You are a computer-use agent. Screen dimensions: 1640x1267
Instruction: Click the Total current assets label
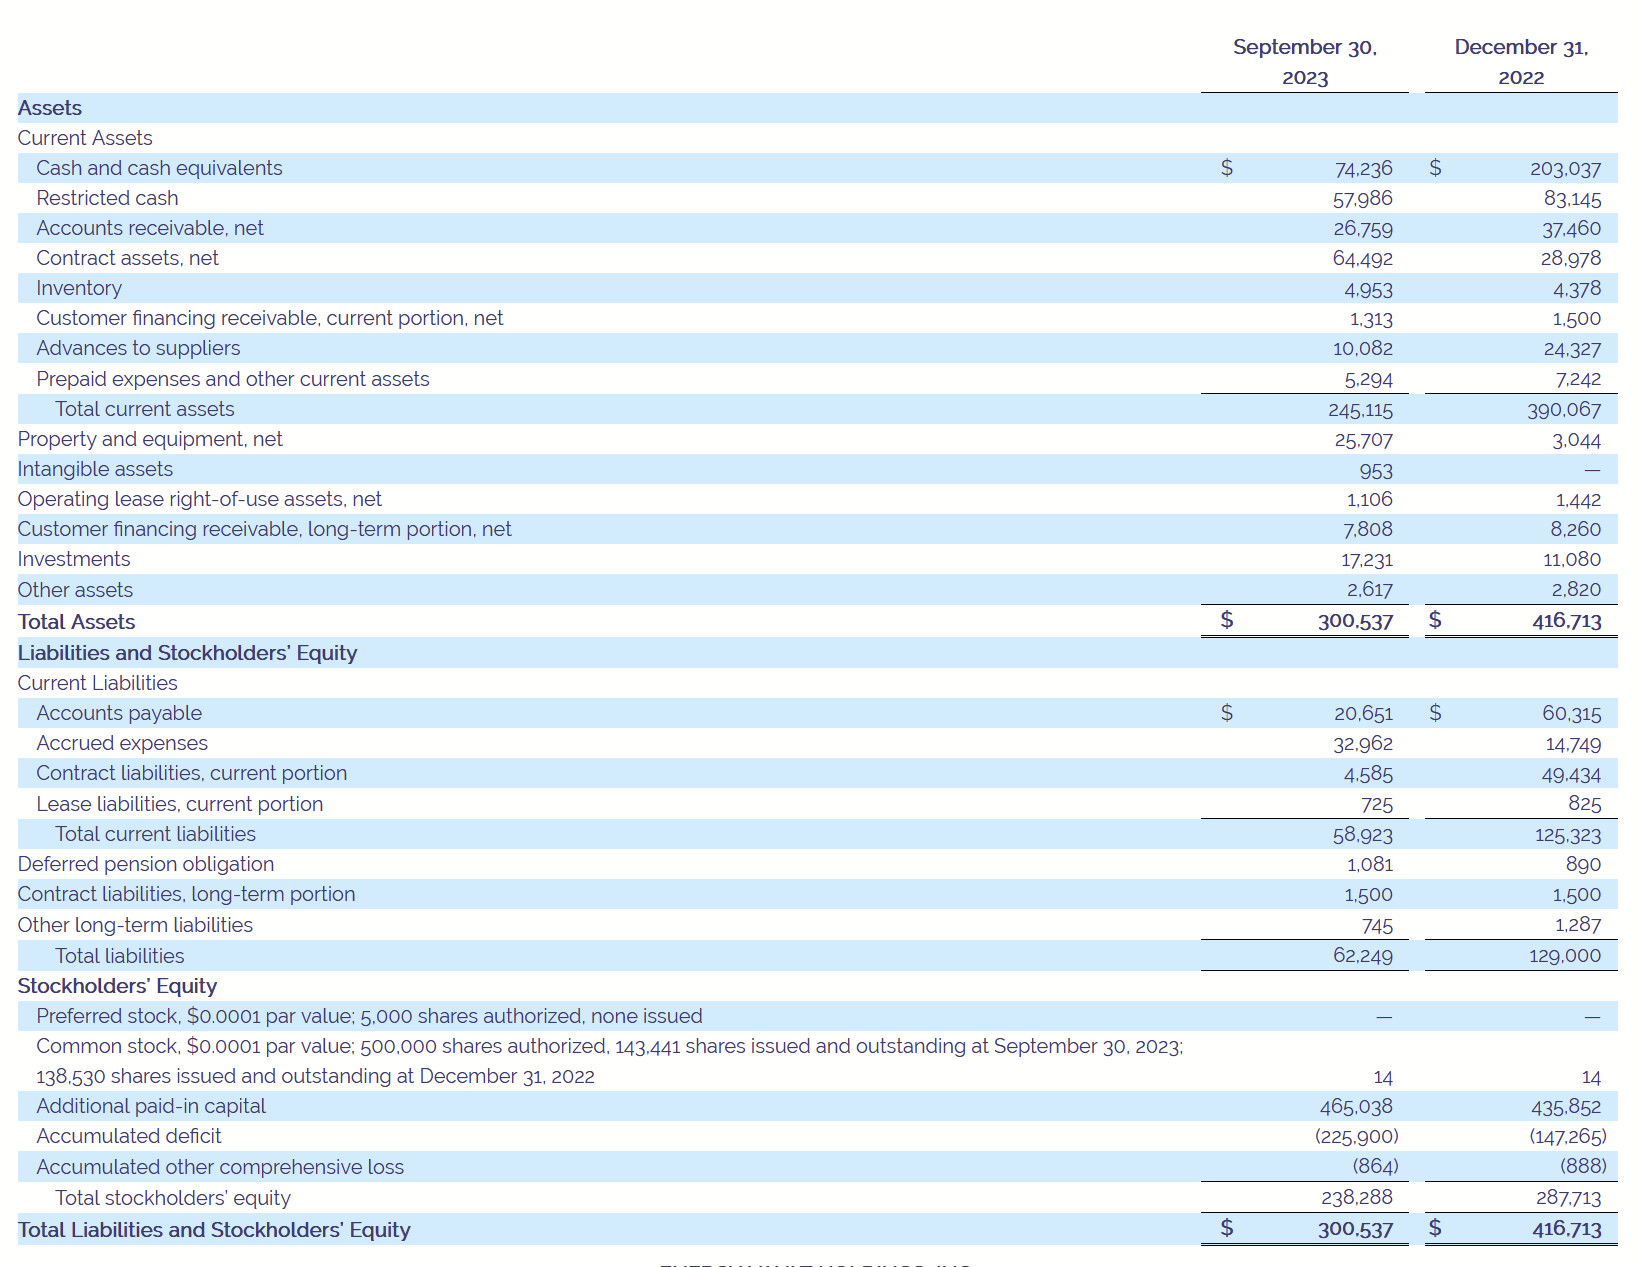pos(145,409)
